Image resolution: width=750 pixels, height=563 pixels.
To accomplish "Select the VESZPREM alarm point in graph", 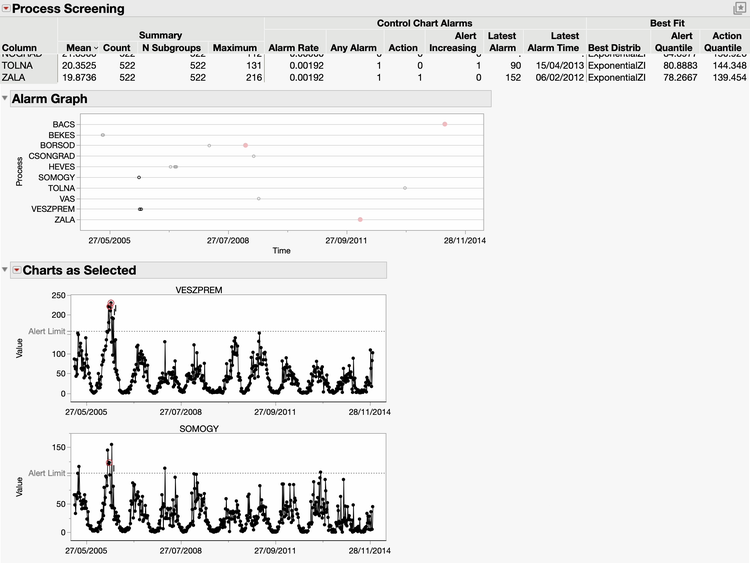I will (x=140, y=209).
